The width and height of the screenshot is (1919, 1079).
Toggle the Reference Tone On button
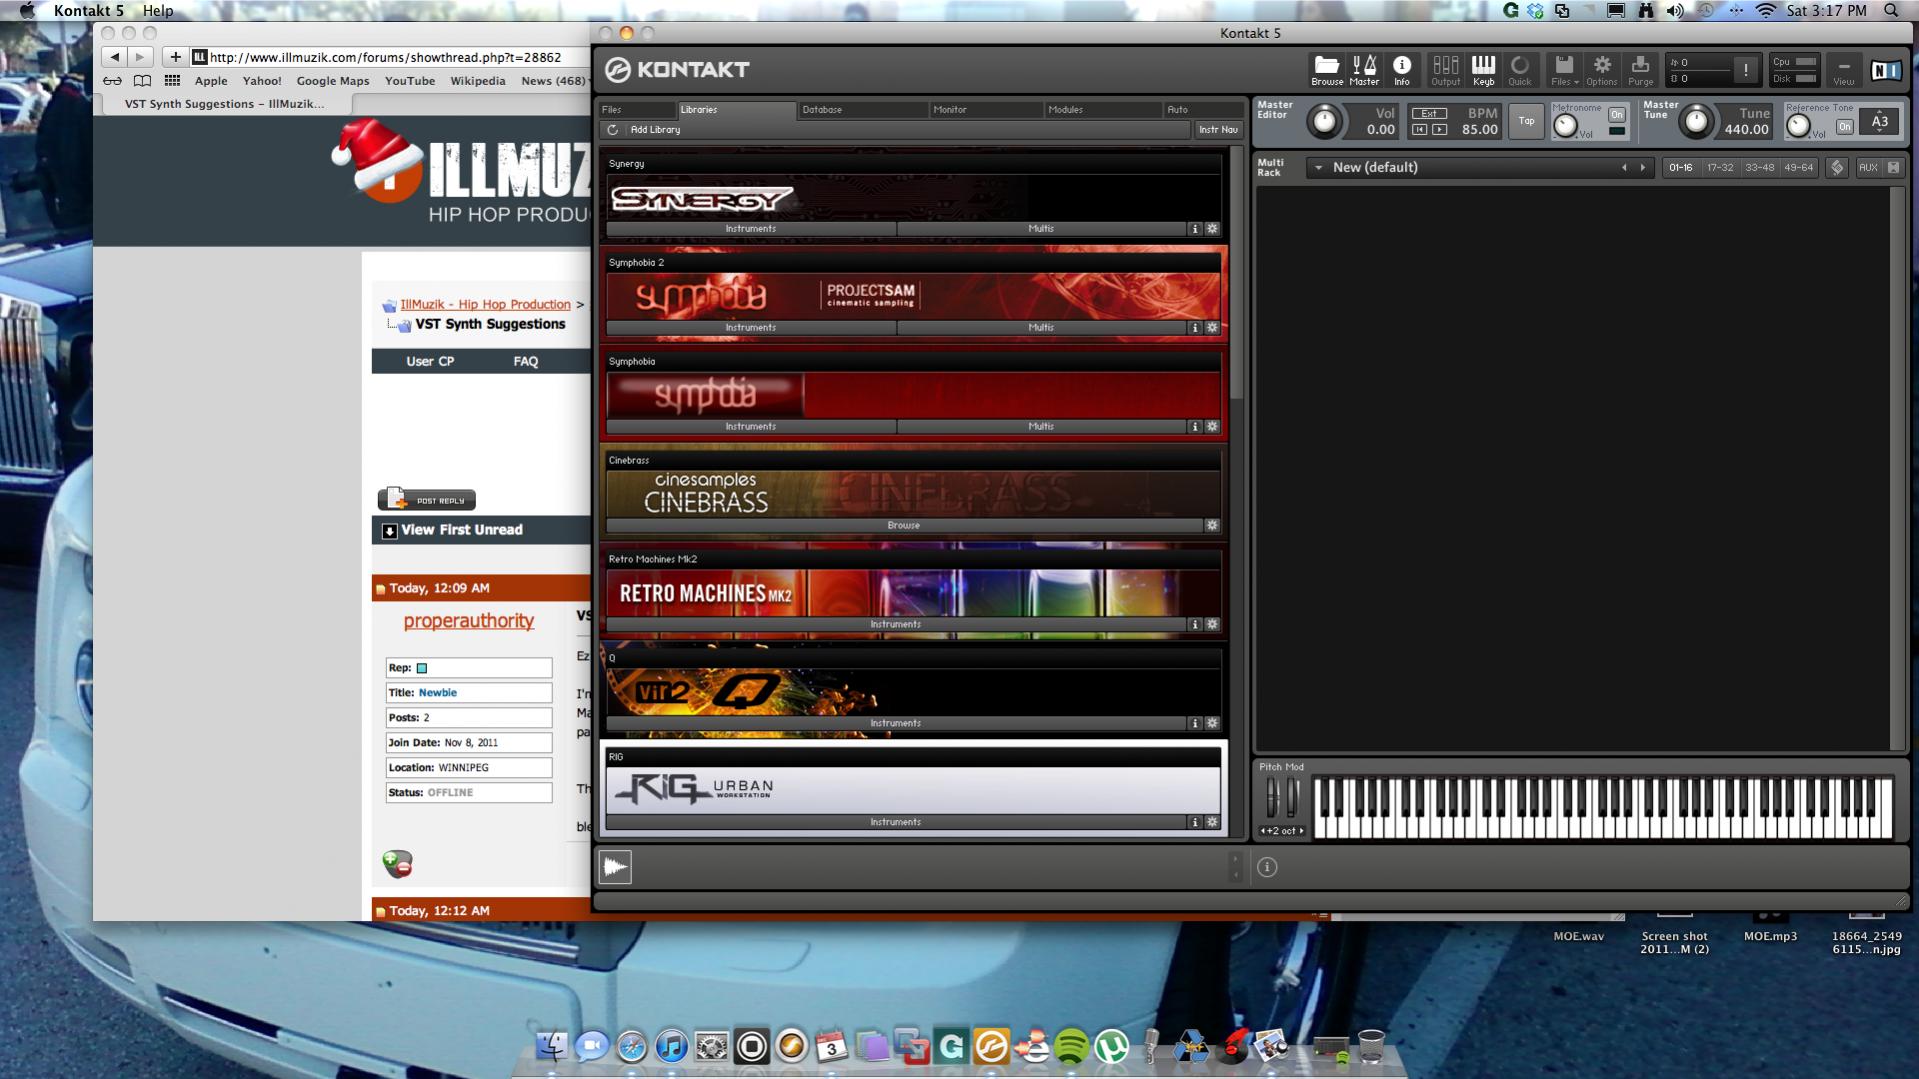[1844, 127]
